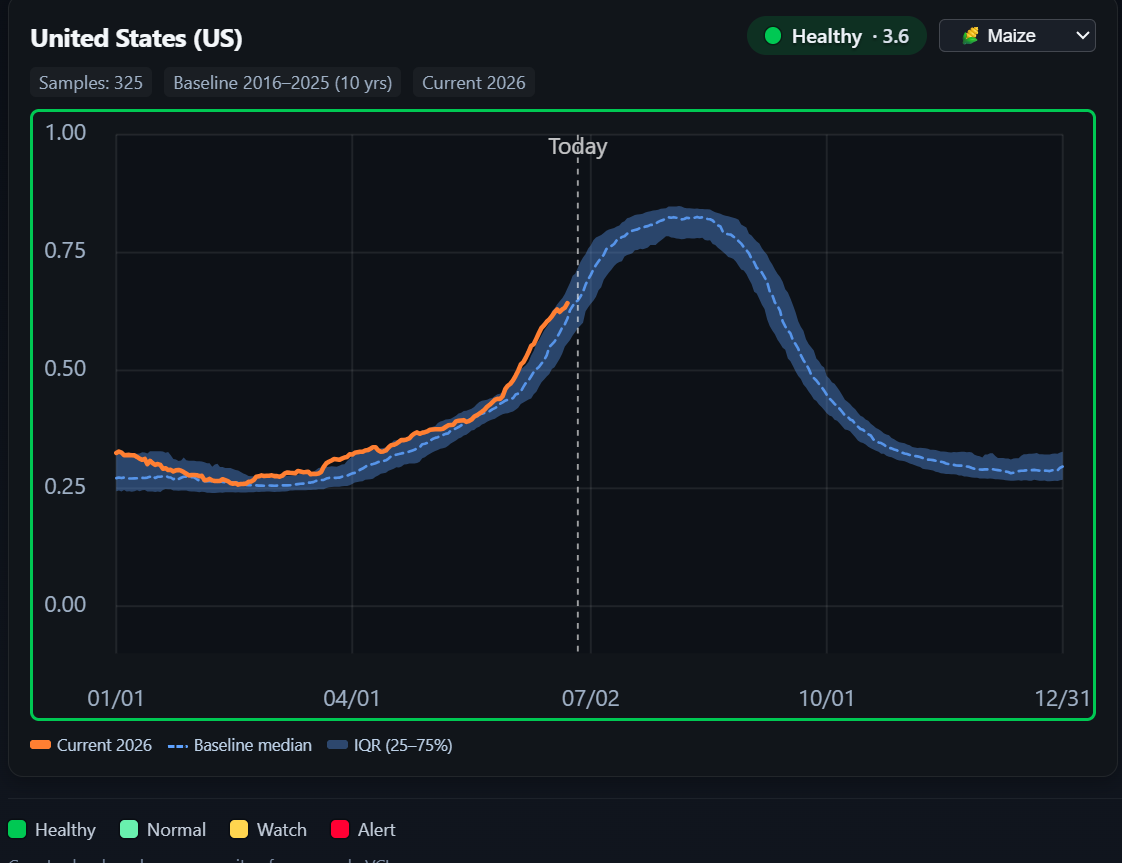Click the Today marker on the chart
The height and width of the screenshot is (863, 1122).
[577, 147]
